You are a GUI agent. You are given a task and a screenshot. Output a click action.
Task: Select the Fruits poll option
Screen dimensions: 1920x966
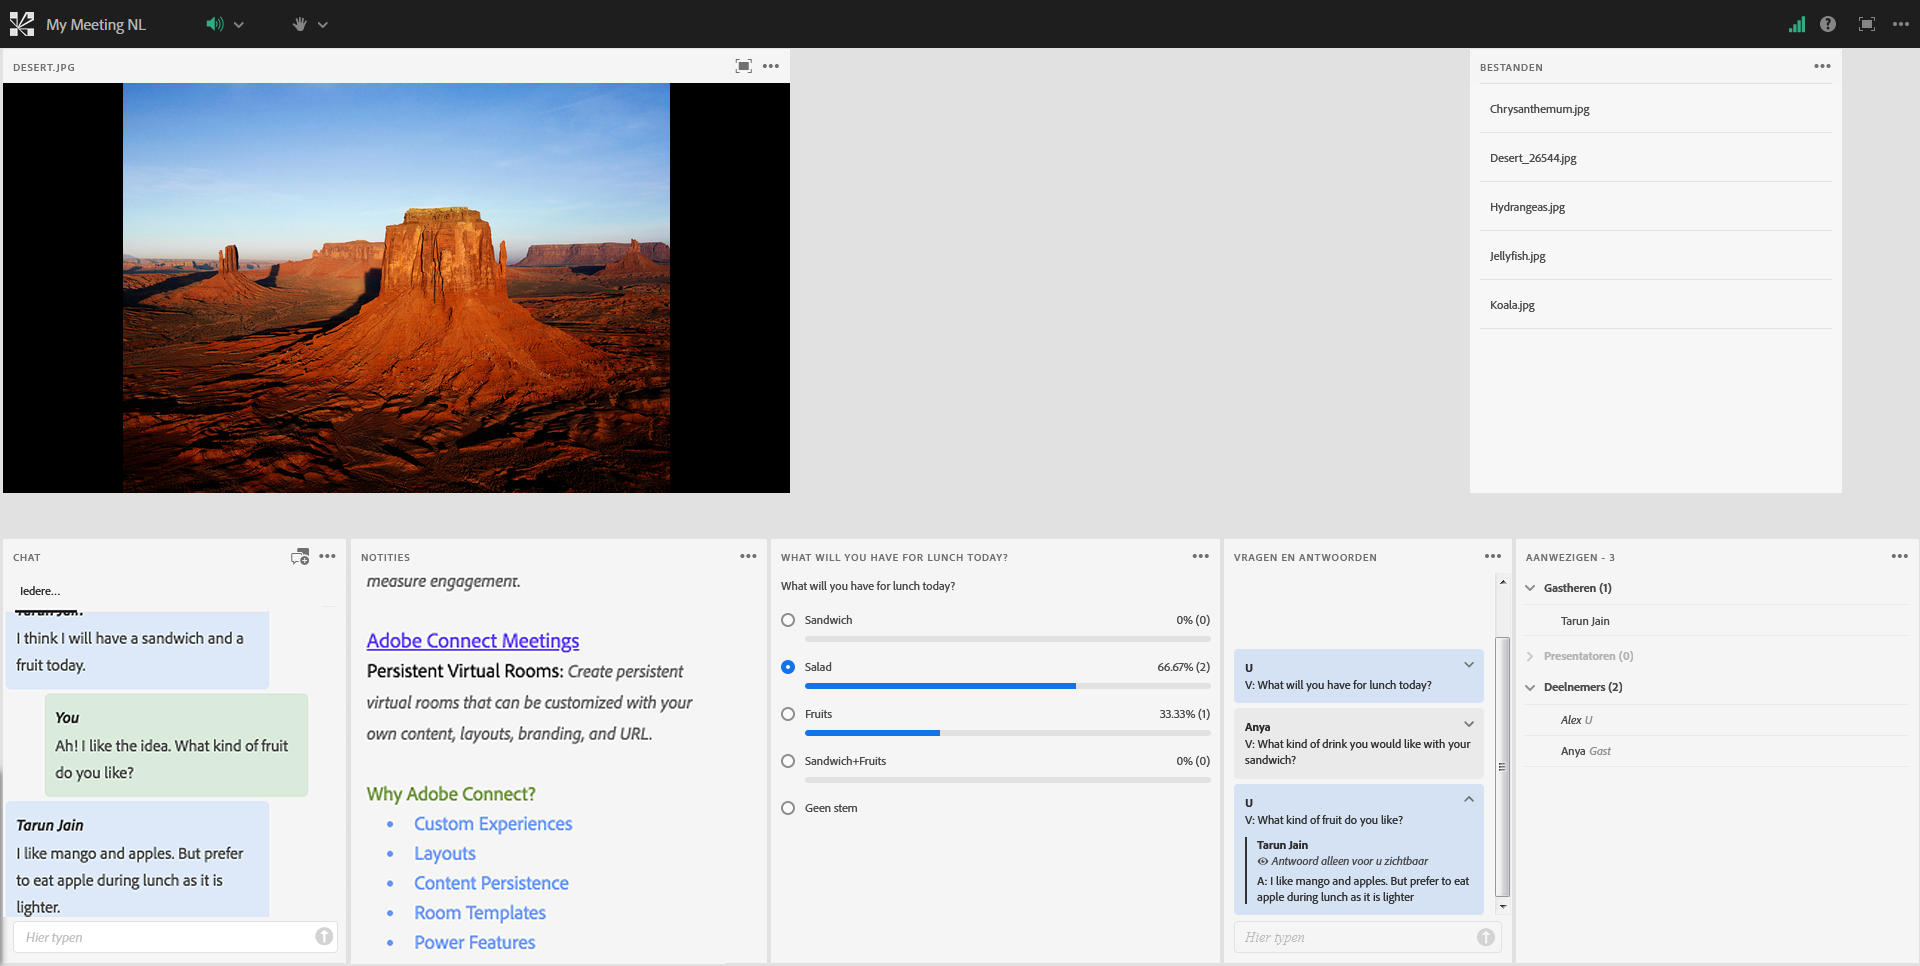tap(788, 714)
